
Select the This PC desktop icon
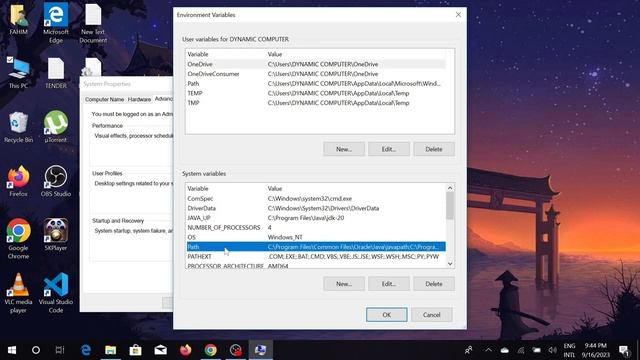(18, 73)
